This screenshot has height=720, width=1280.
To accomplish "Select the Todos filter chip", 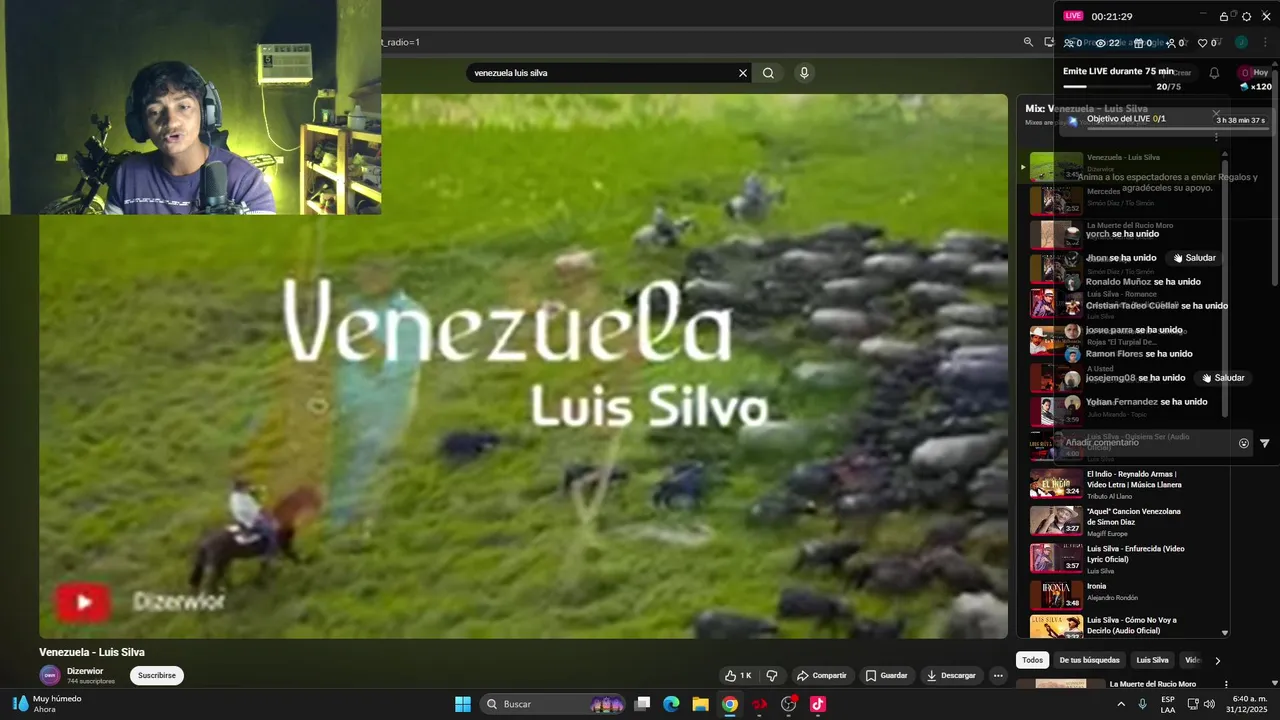I will [1033, 660].
